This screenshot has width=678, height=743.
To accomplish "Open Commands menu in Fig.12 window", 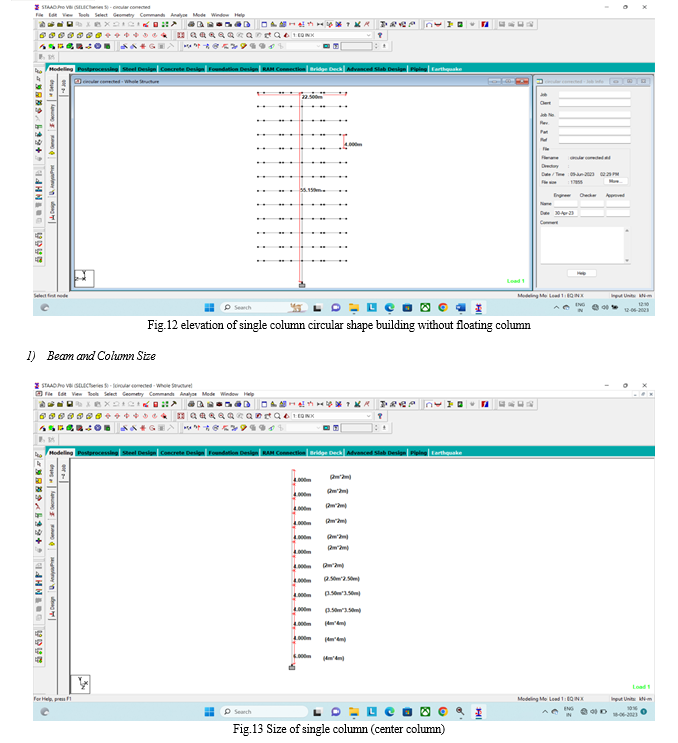I will (x=152, y=15).
